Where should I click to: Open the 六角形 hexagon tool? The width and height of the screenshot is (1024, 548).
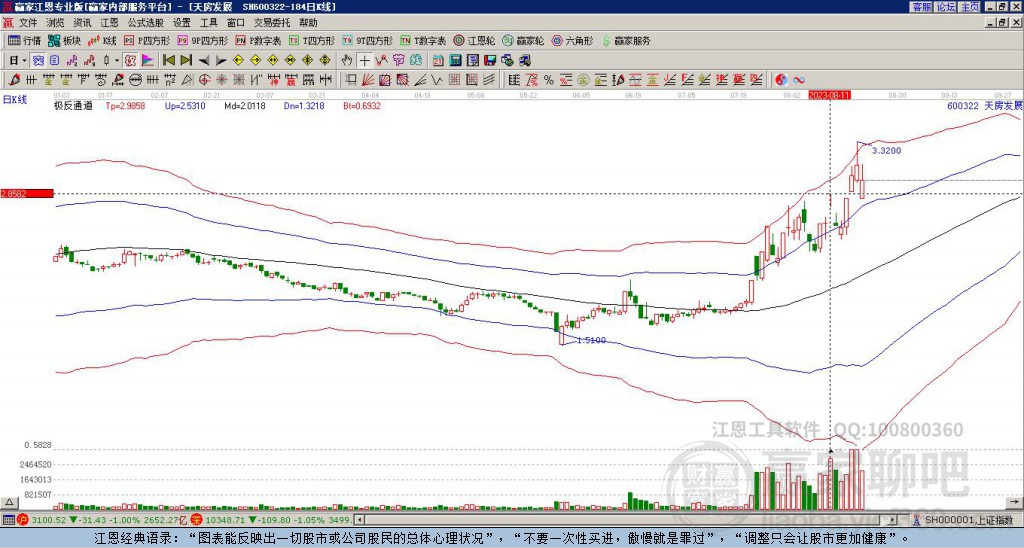573,40
